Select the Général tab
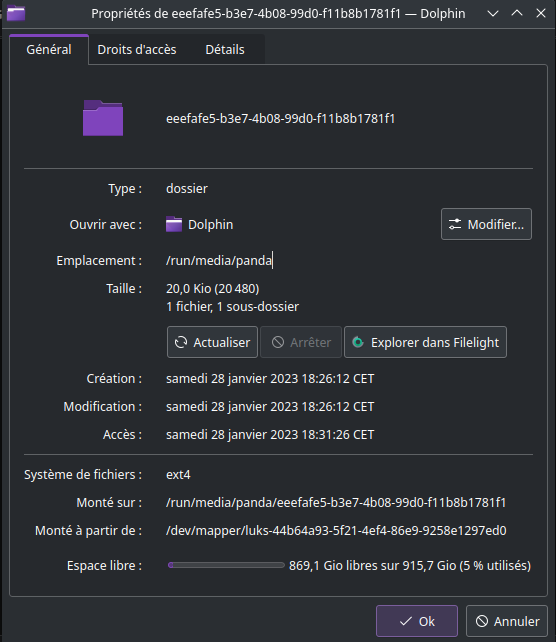This screenshot has width=556, height=642. [x=49, y=50]
